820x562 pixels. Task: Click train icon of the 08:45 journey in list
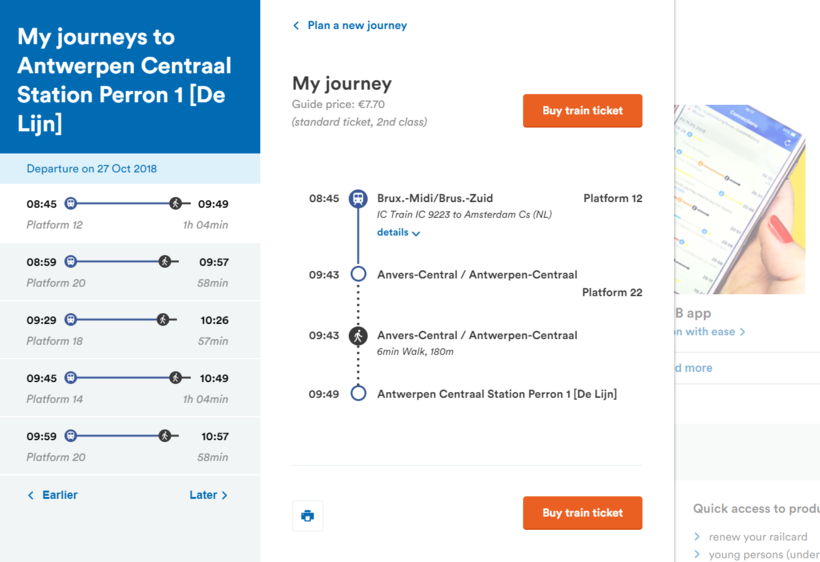(x=71, y=204)
